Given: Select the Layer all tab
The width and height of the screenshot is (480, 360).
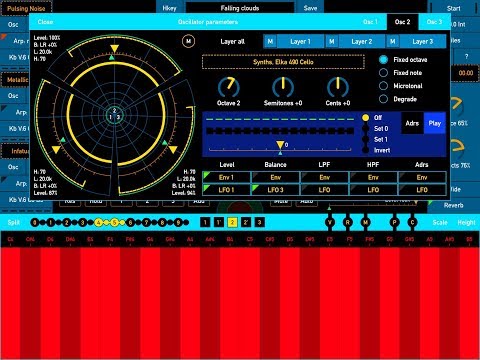Looking at the screenshot, I should (232, 42).
